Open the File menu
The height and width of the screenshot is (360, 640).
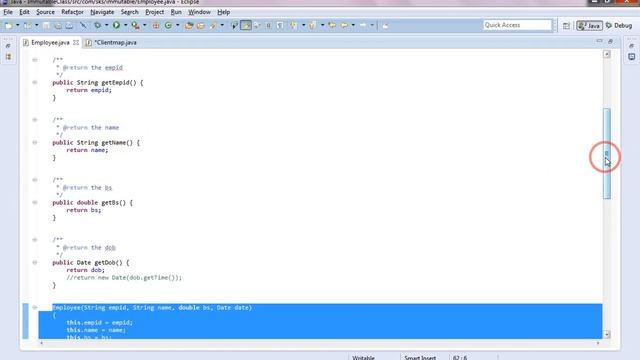[x=8, y=12]
